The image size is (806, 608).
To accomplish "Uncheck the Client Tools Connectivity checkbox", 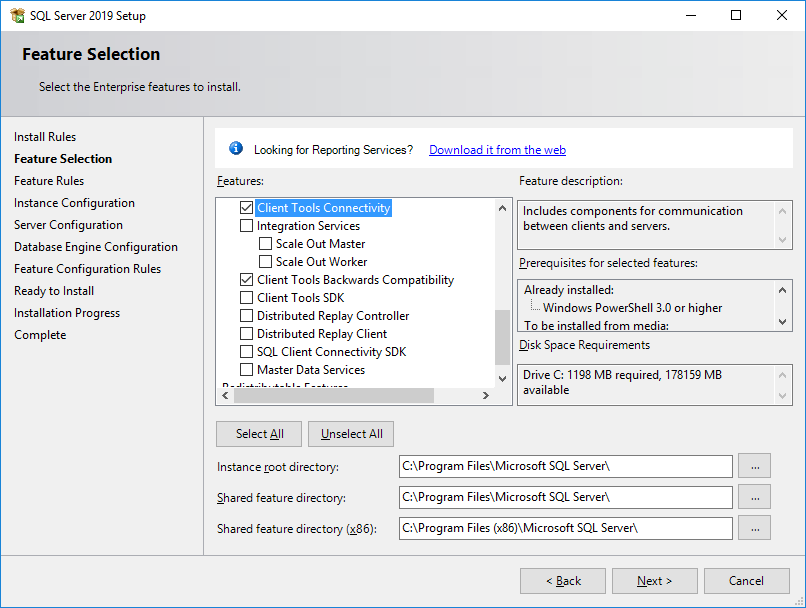I will coord(247,208).
